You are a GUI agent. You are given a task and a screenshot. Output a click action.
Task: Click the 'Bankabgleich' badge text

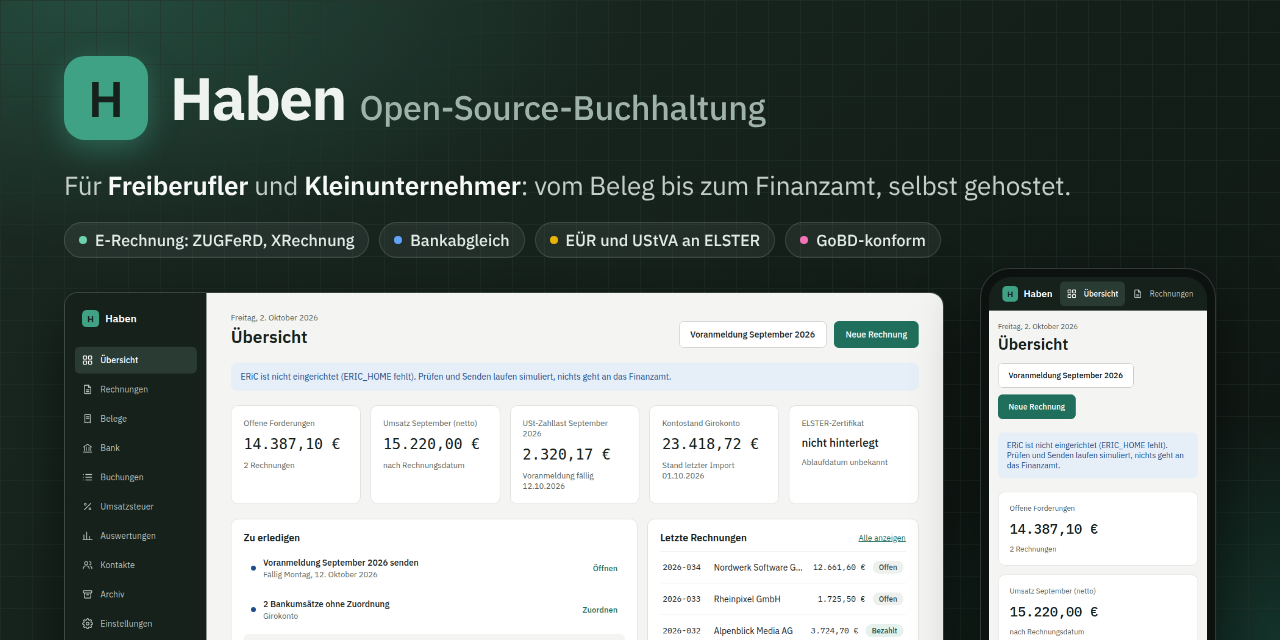pos(460,240)
